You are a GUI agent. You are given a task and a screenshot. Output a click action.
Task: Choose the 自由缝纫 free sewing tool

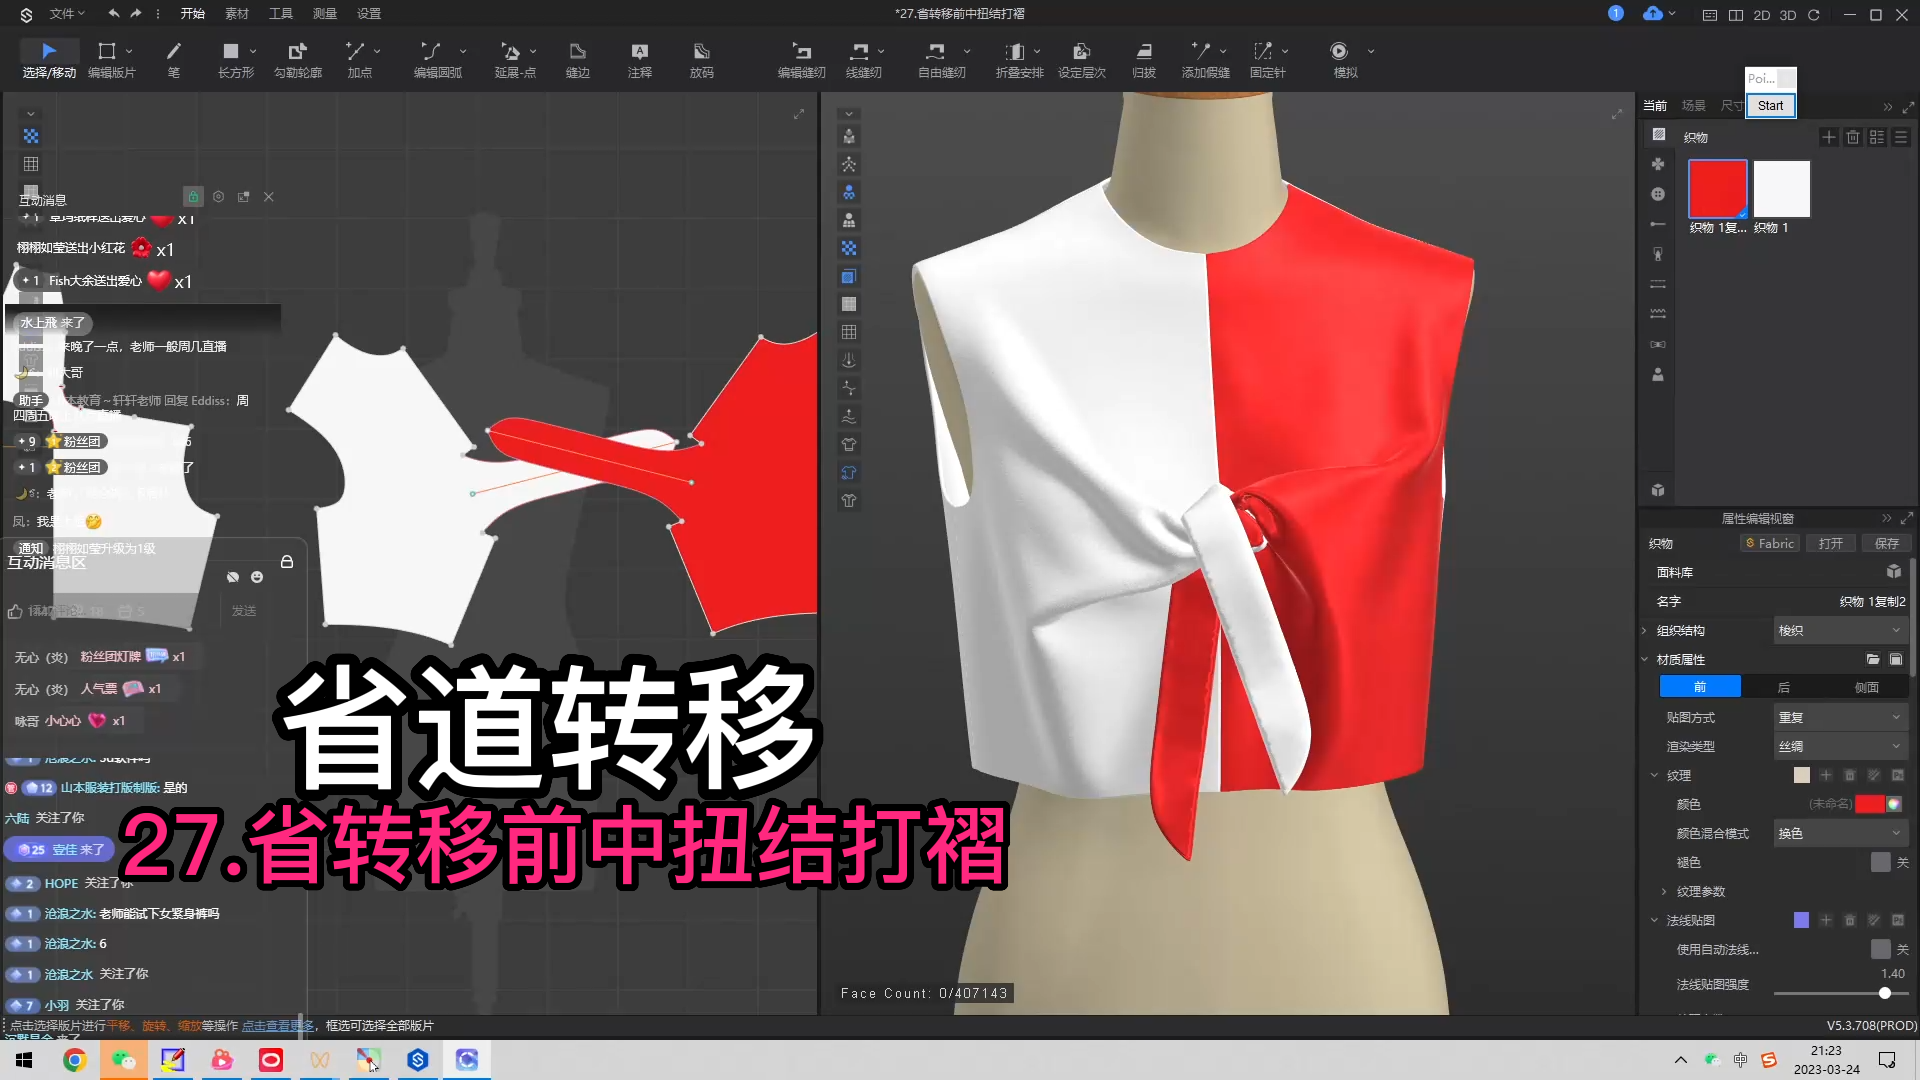pos(941,60)
